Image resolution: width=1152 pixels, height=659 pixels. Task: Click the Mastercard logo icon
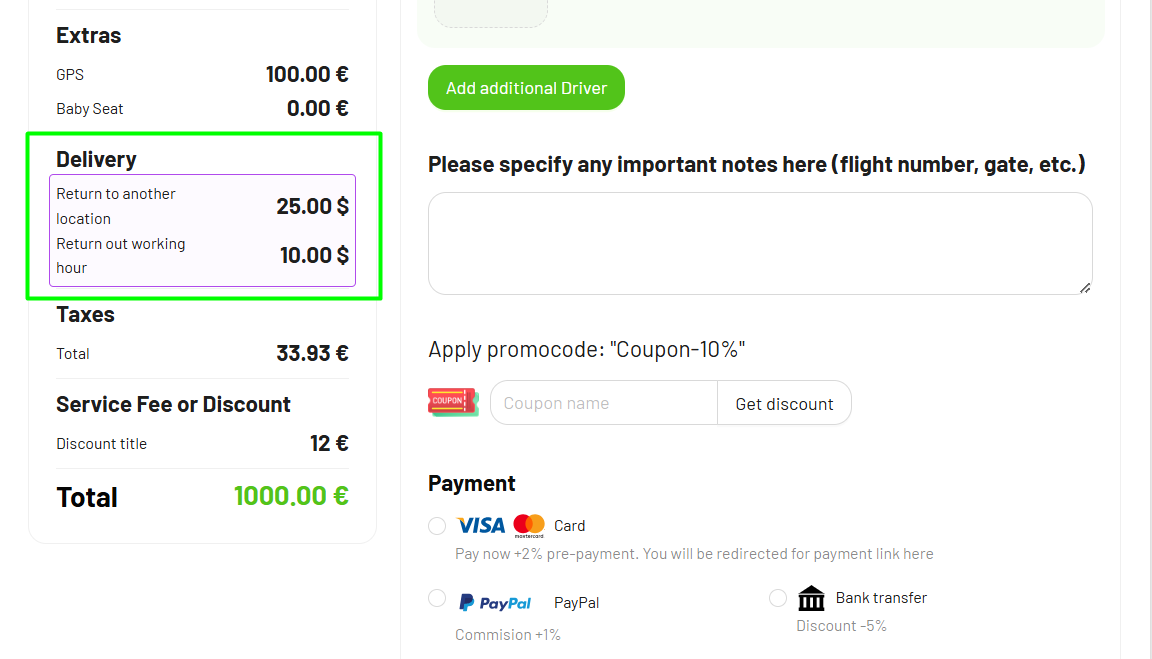pyautogui.click(x=529, y=525)
